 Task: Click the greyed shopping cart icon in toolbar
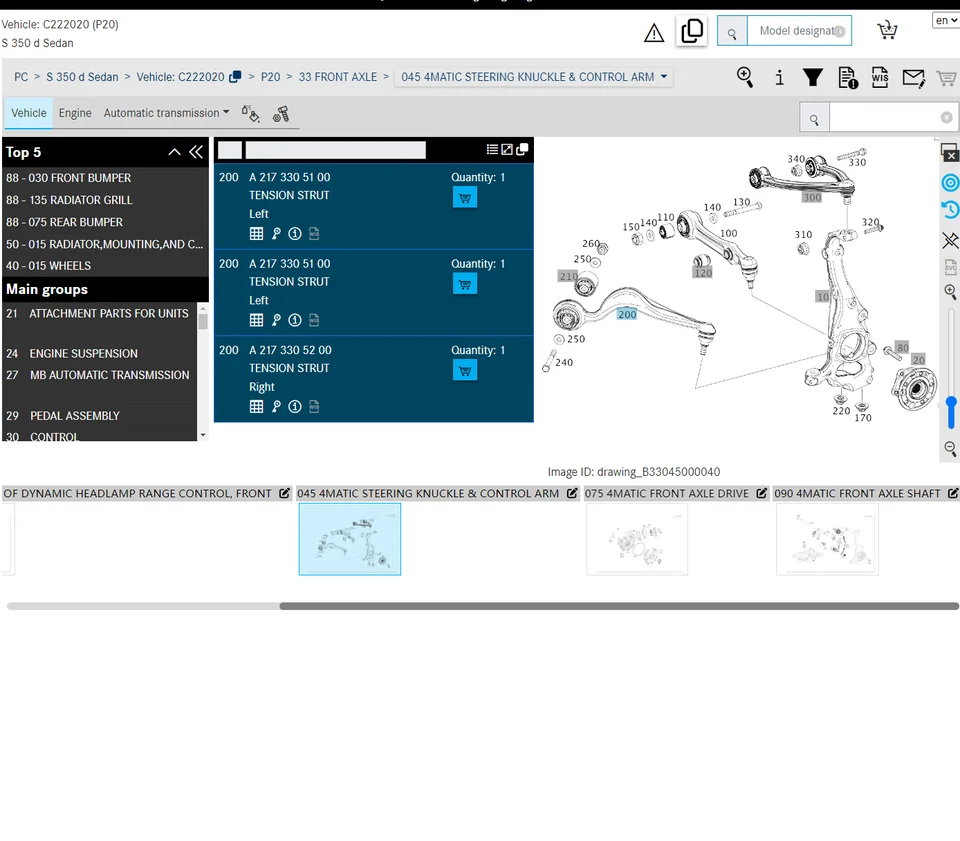(946, 78)
